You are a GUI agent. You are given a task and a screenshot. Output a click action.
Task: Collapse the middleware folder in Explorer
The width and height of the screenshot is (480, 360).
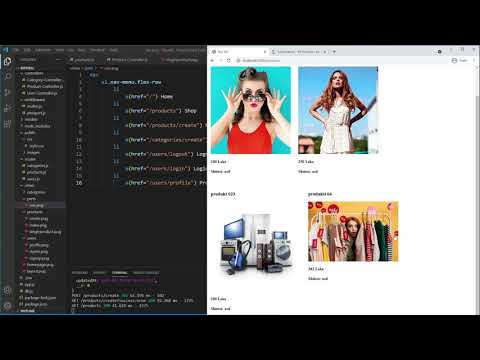click(x=34, y=100)
